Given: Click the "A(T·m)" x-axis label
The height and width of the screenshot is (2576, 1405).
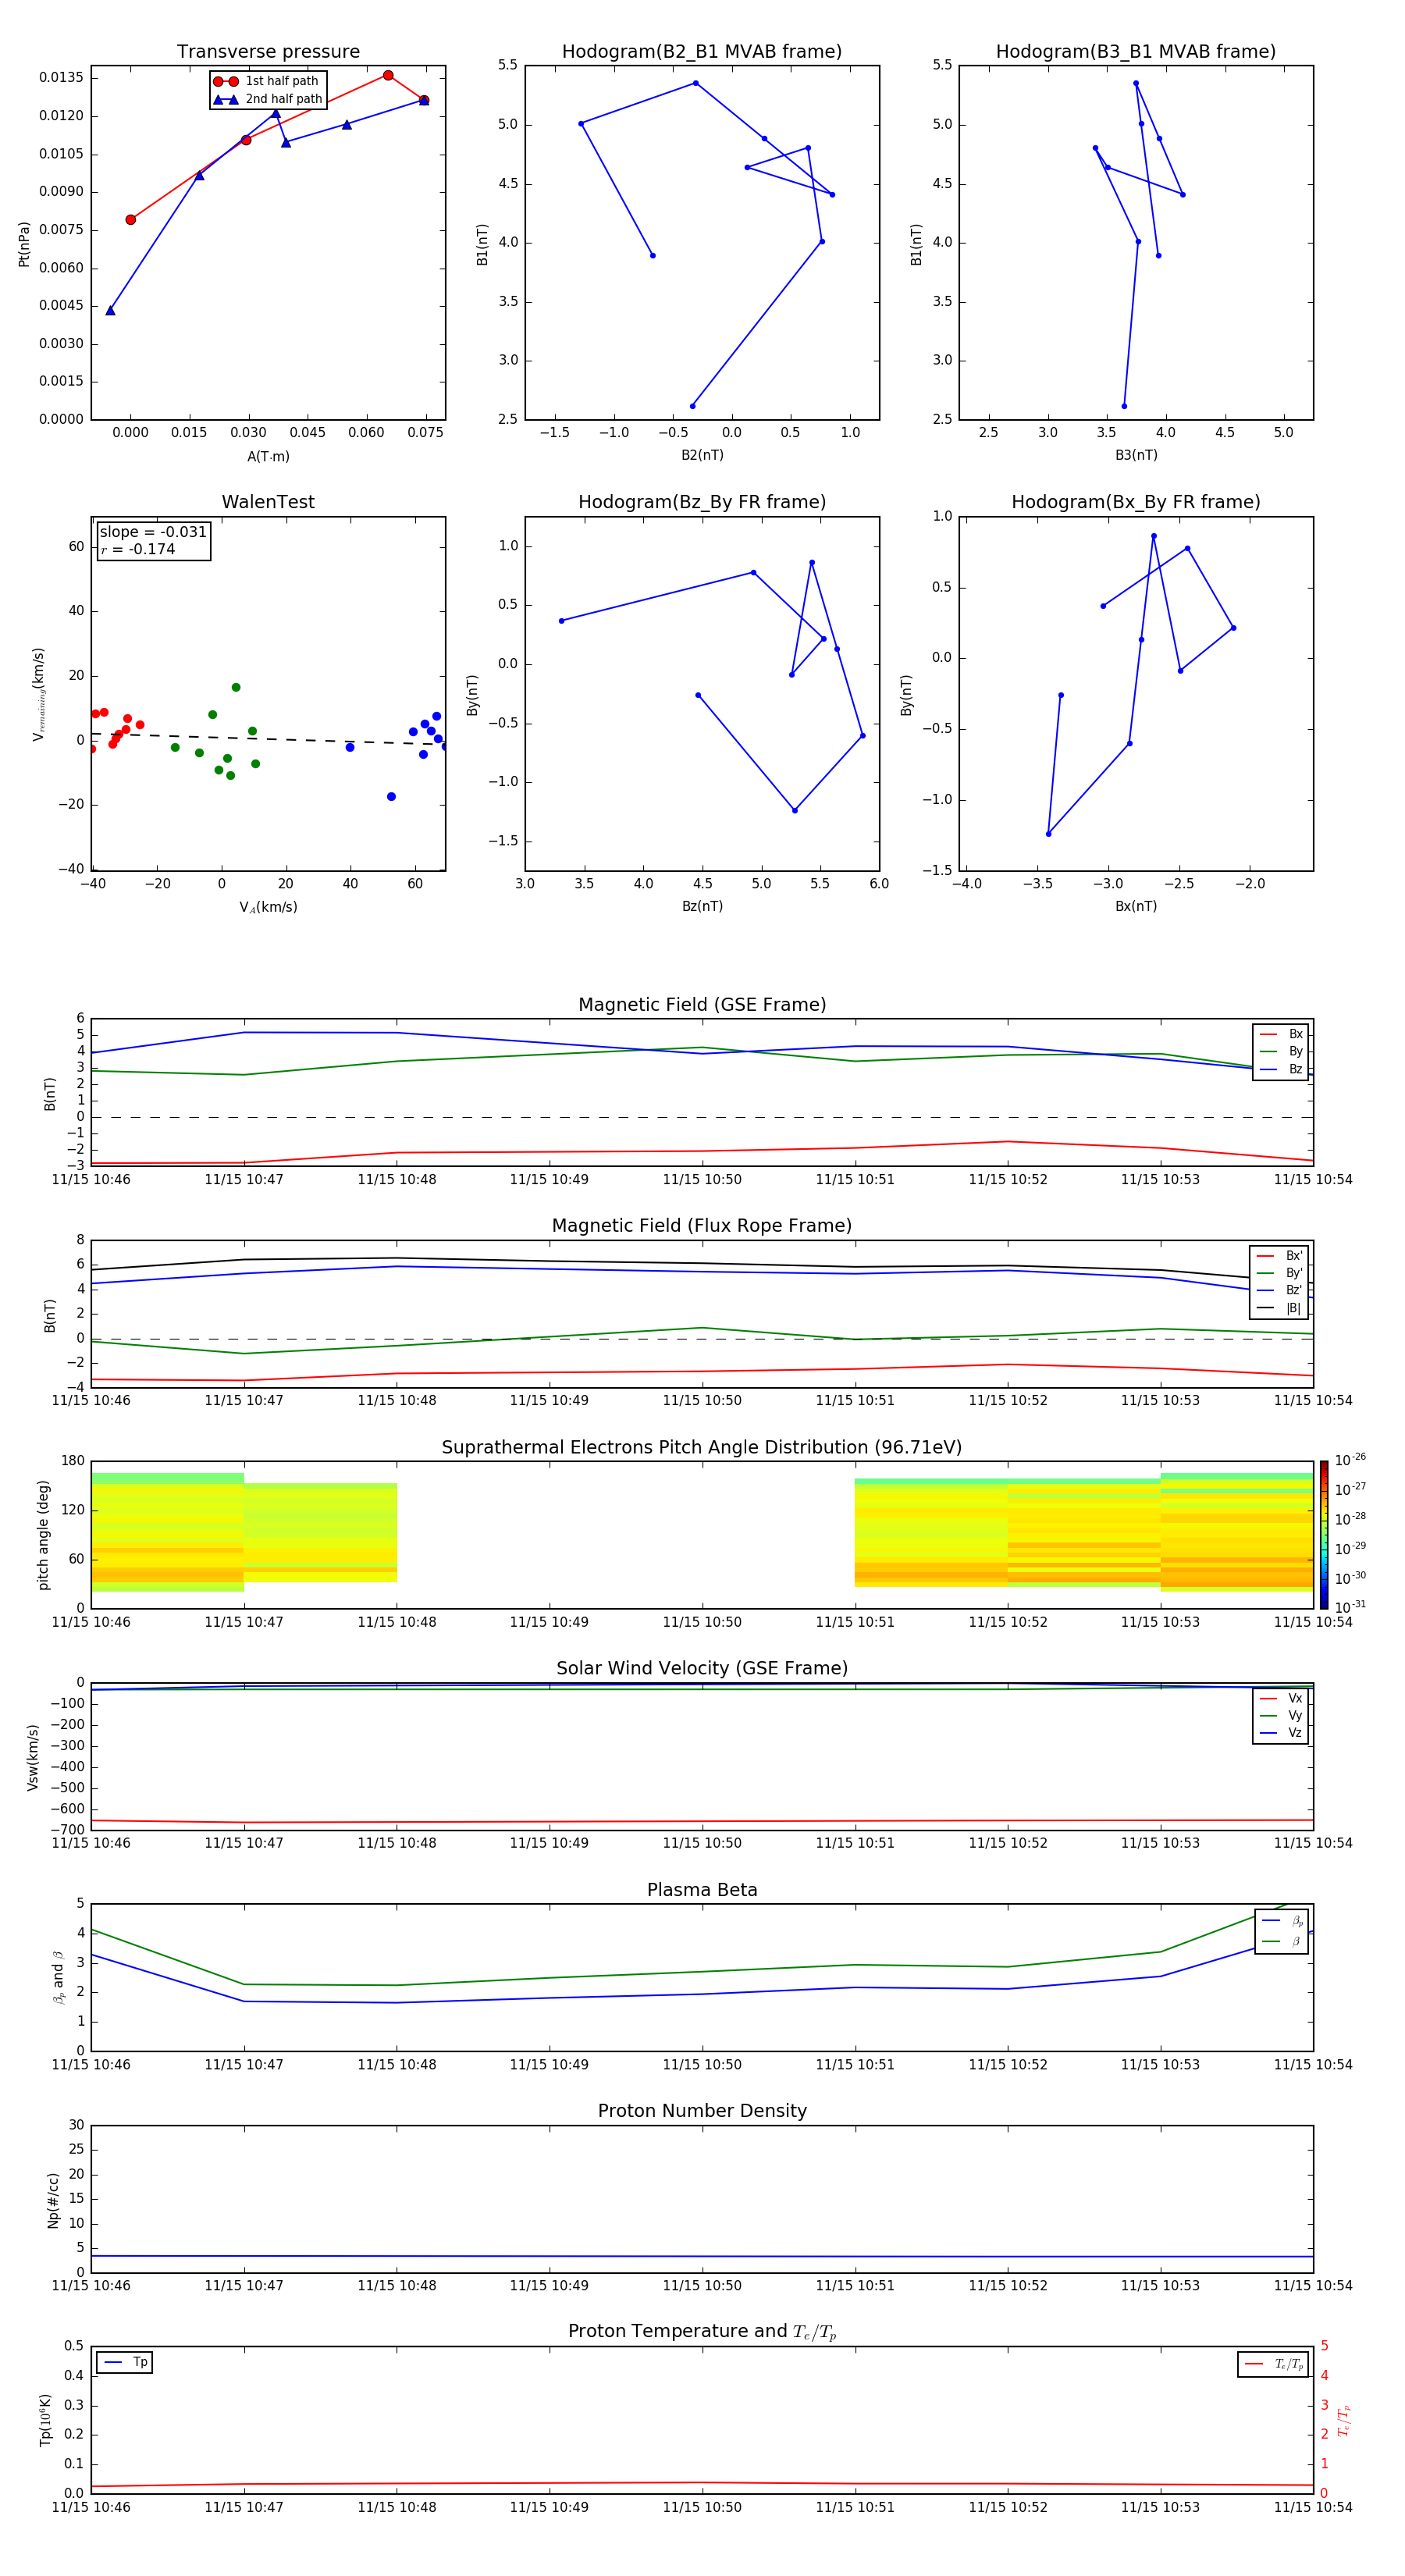Looking at the screenshot, I should [268, 456].
